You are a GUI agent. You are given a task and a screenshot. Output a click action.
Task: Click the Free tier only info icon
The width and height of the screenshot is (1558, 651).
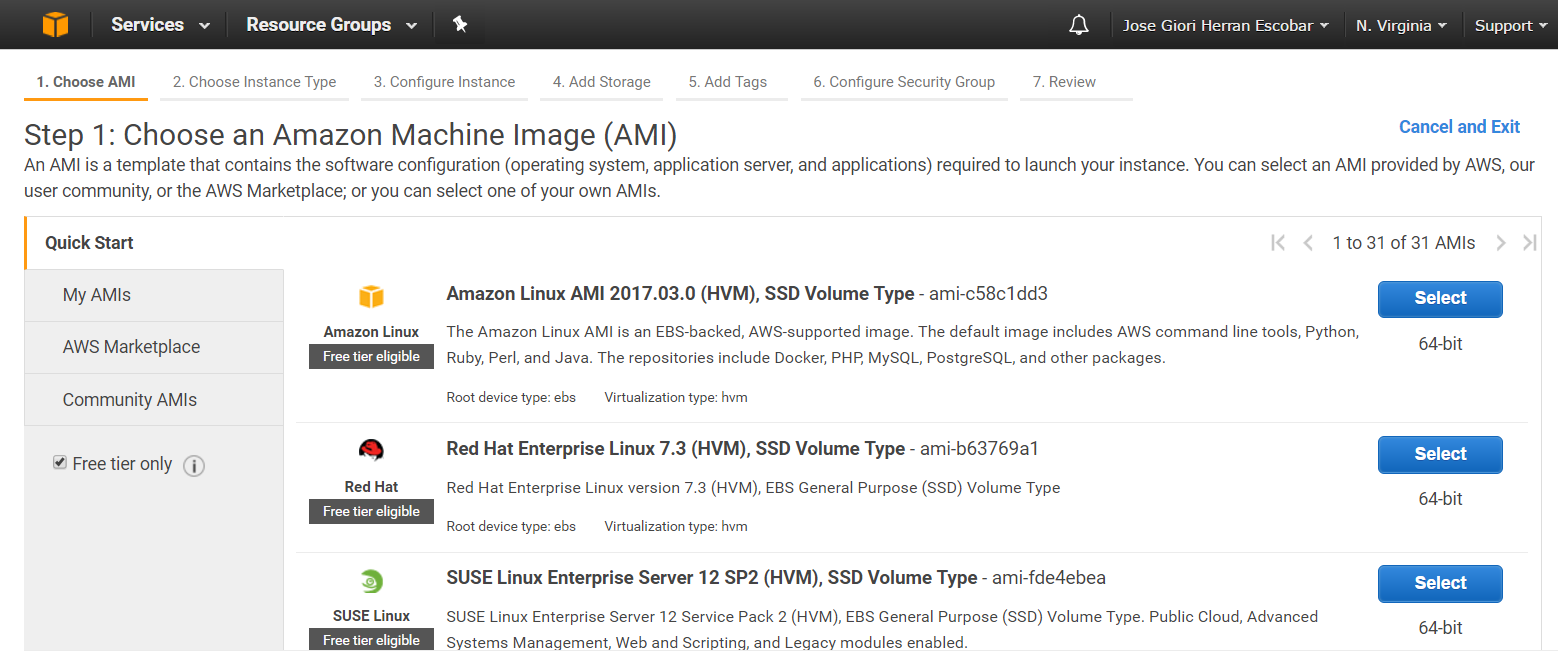(x=194, y=466)
